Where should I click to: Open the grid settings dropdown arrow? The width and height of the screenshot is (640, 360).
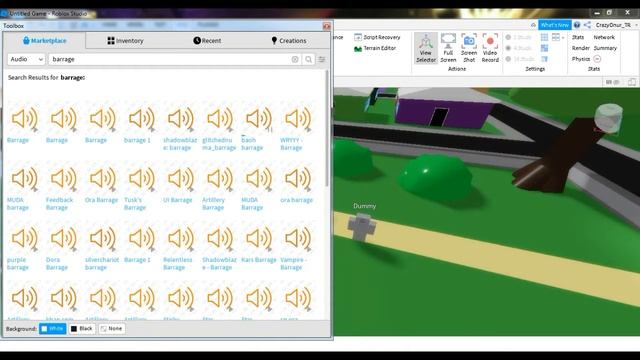563,38
